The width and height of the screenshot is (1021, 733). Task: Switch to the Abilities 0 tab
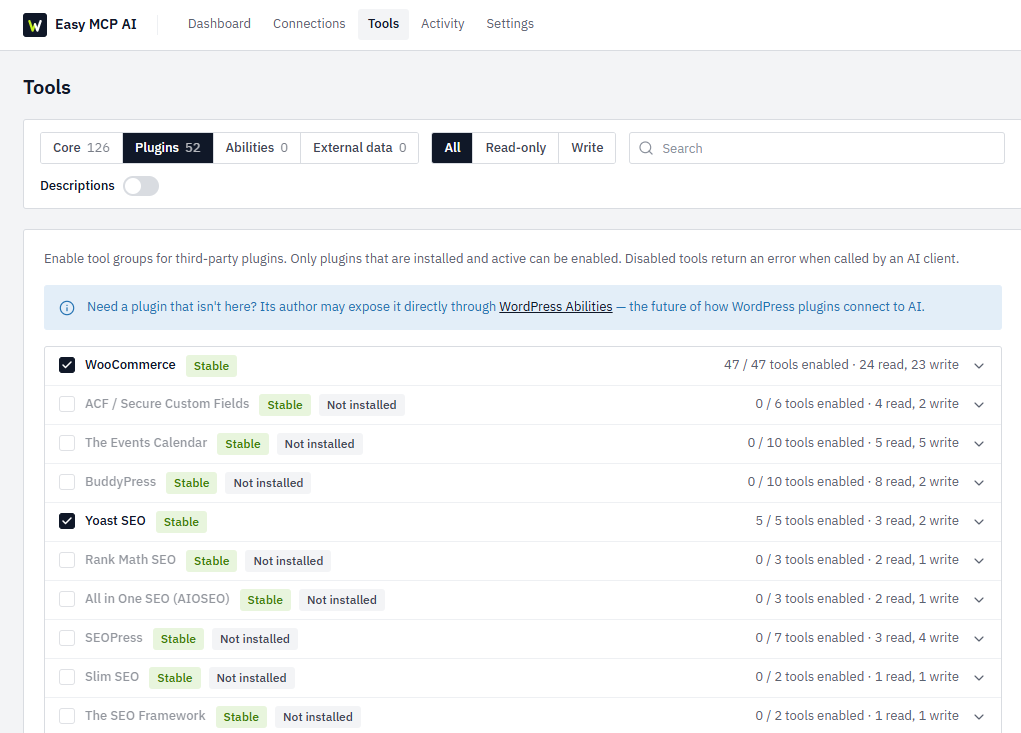pyautogui.click(x=257, y=148)
